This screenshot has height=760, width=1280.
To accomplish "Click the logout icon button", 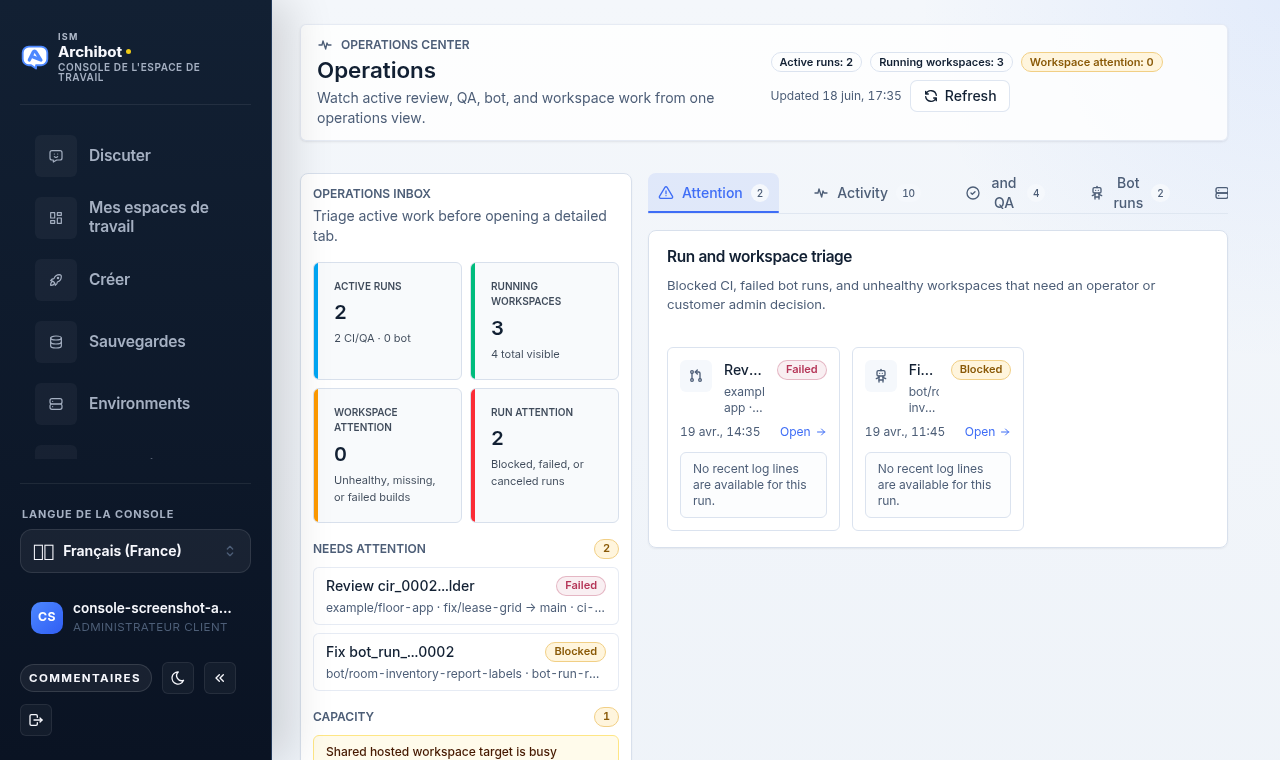I will pyautogui.click(x=36, y=720).
